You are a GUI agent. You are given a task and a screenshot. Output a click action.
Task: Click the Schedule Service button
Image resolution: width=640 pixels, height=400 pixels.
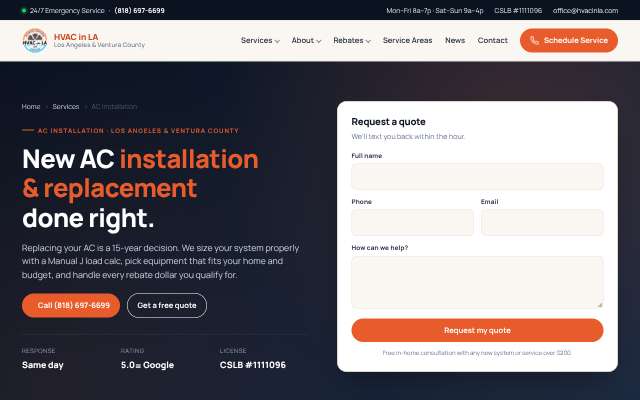click(x=569, y=40)
